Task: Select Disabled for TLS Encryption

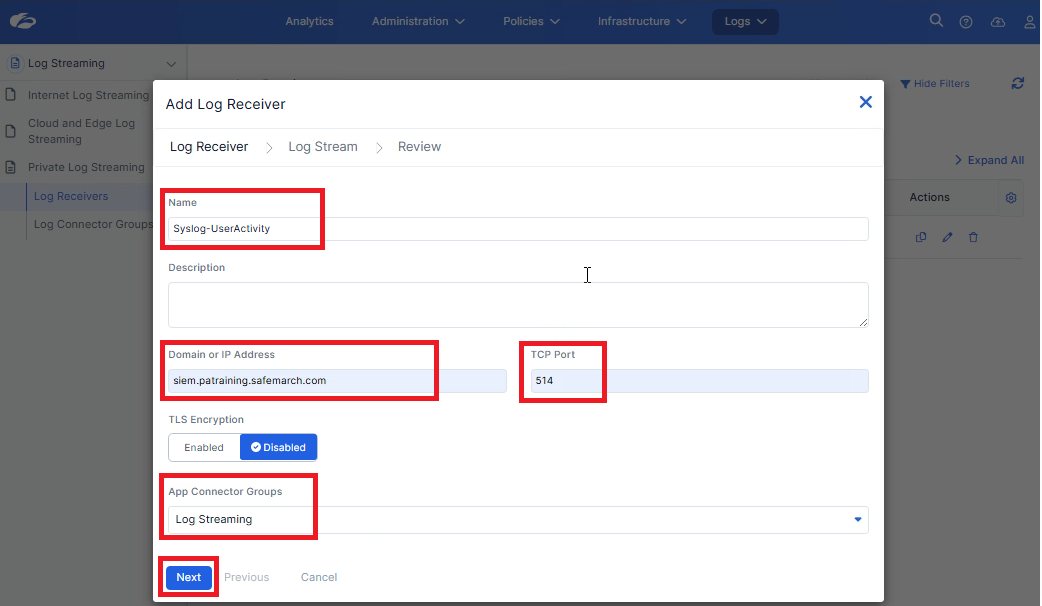Action: (278, 447)
